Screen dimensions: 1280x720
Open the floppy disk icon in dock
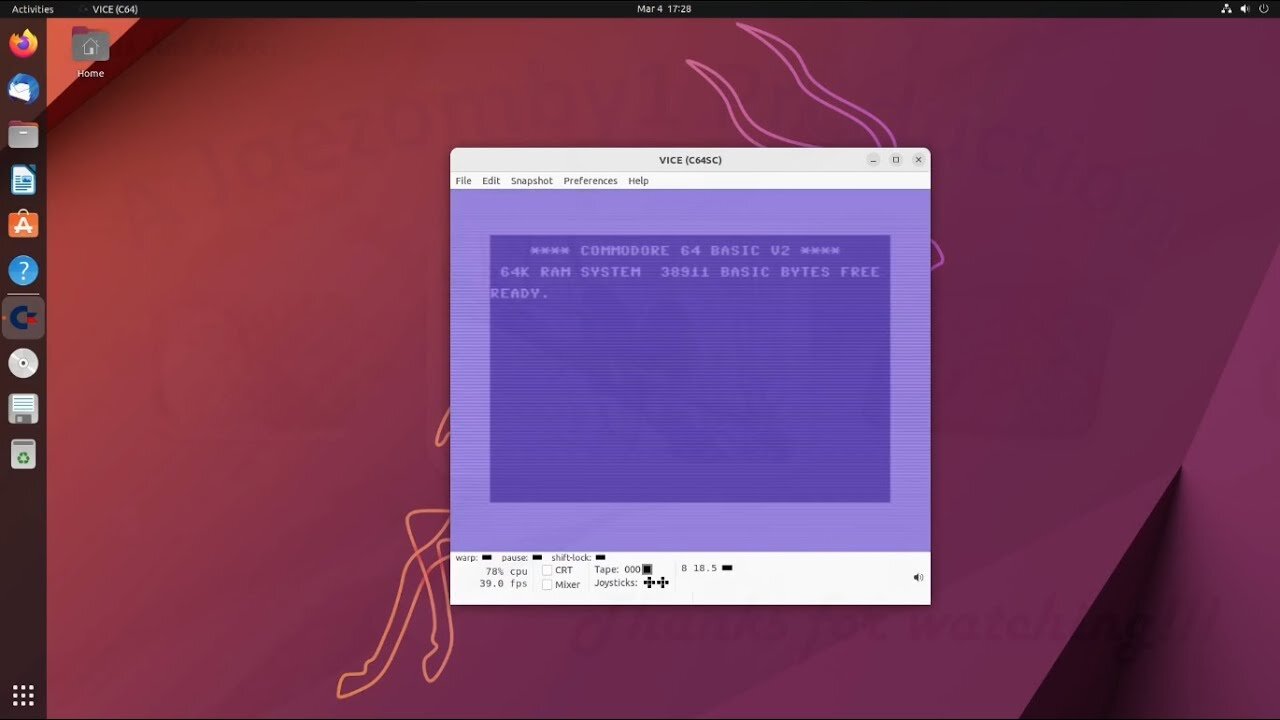23,409
